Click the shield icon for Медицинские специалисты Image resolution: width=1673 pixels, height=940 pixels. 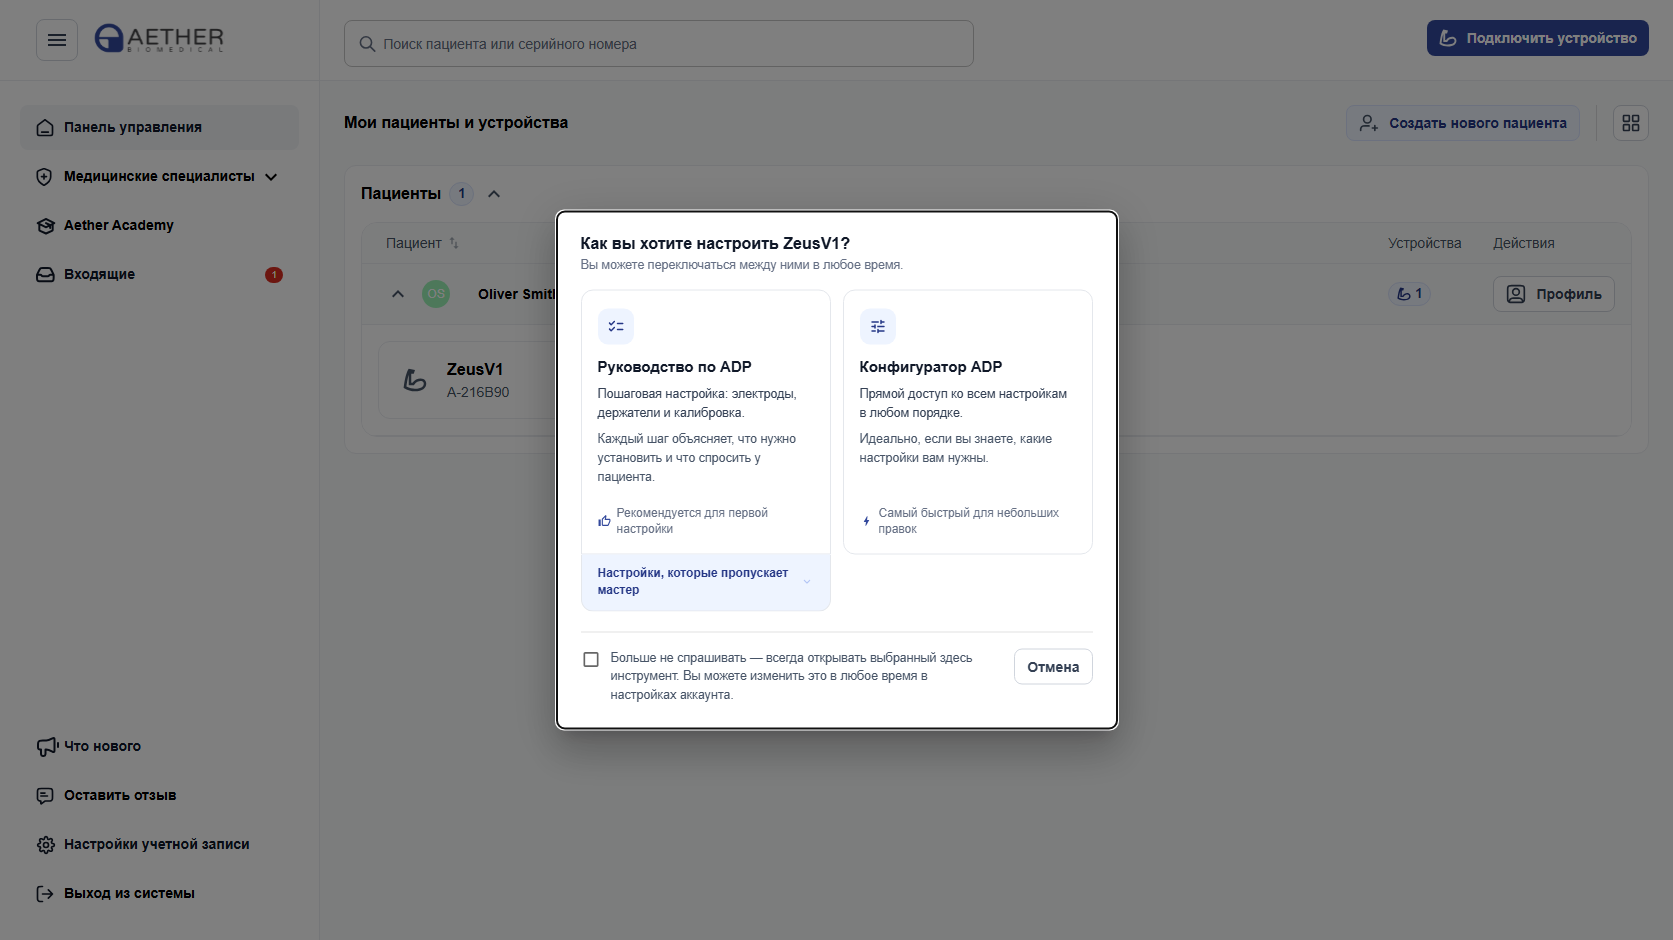pos(44,177)
